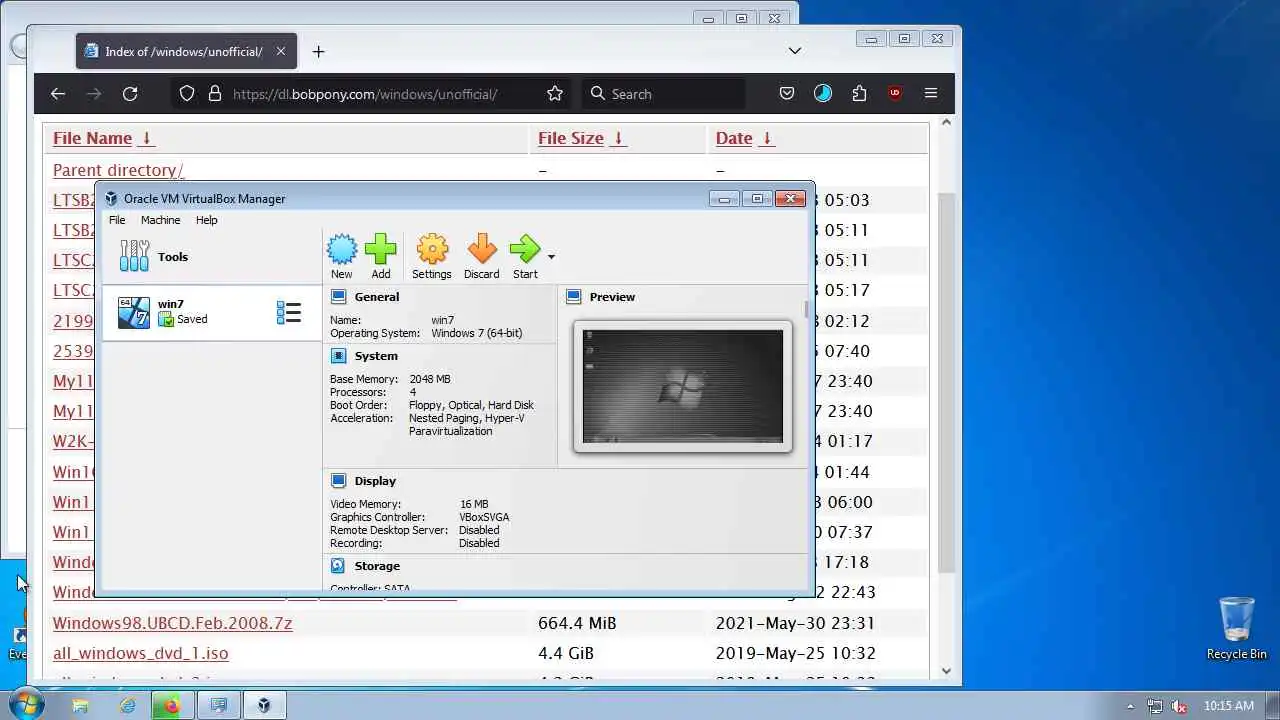1280x720 pixels.
Task: Bookmark this page with the star
Action: tap(555, 94)
